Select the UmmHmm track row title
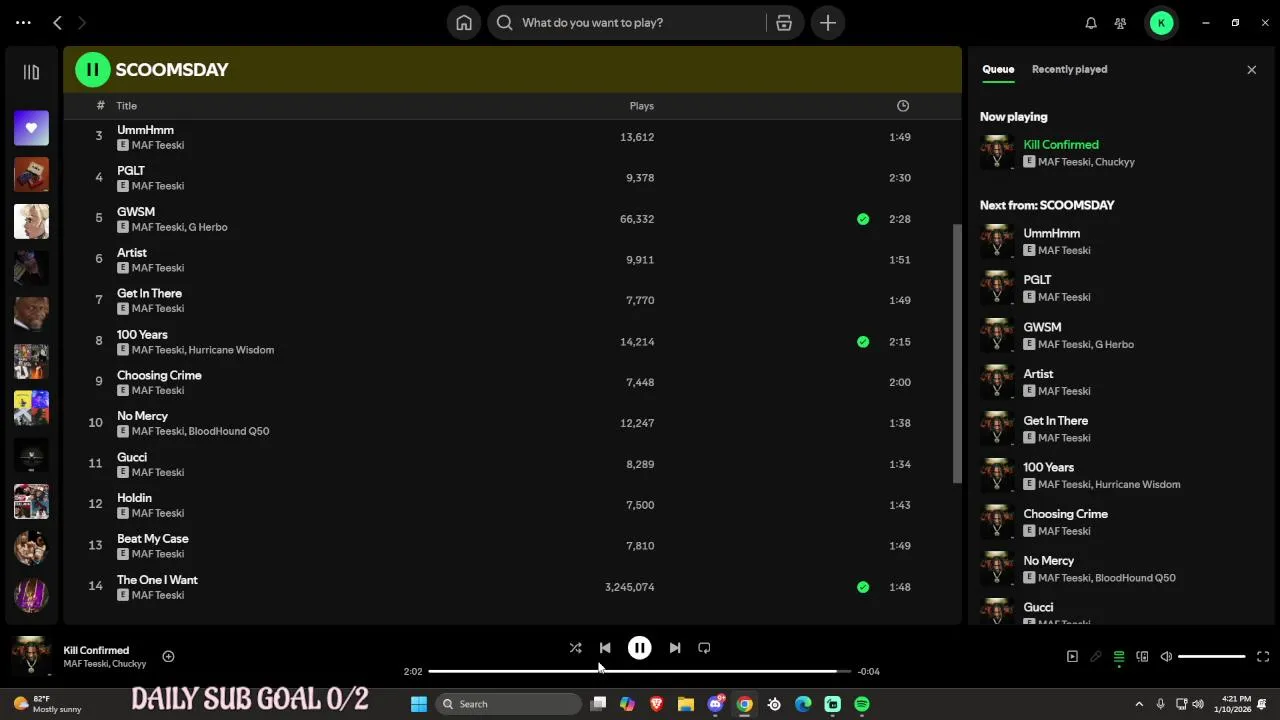The height and width of the screenshot is (720, 1280). tap(145, 130)
